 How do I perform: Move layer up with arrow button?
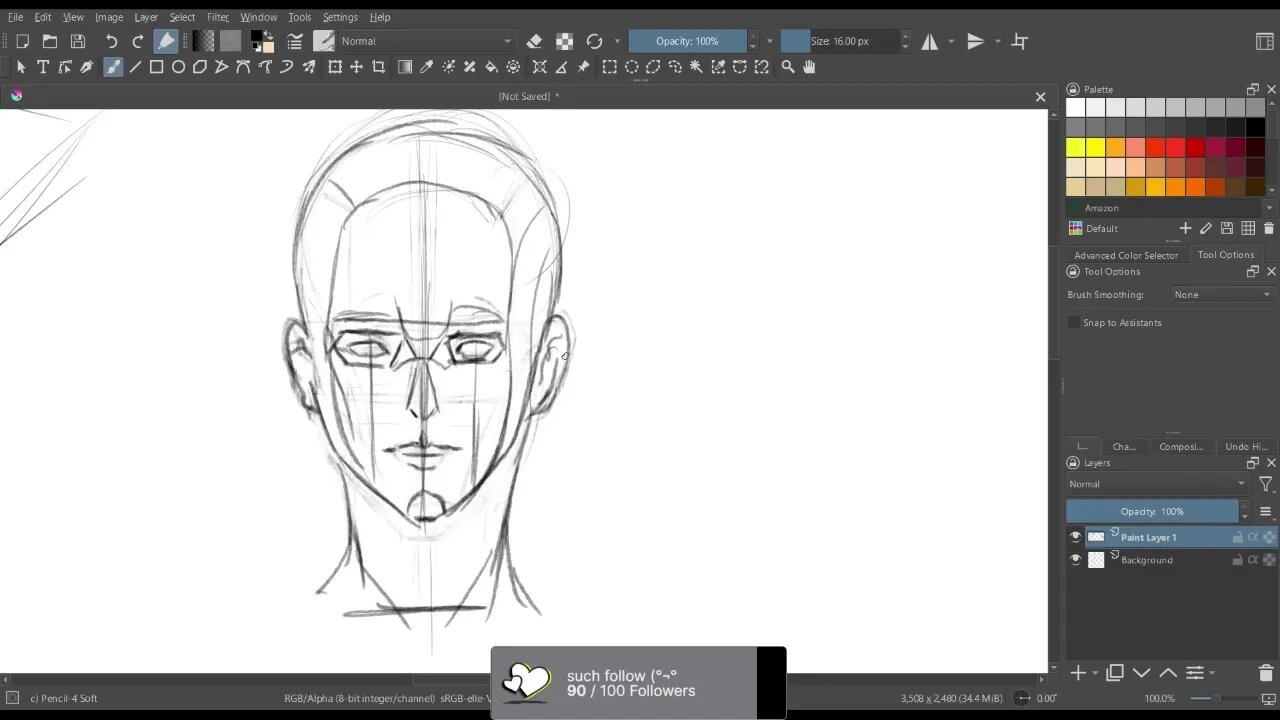[x=1168, y=673]
